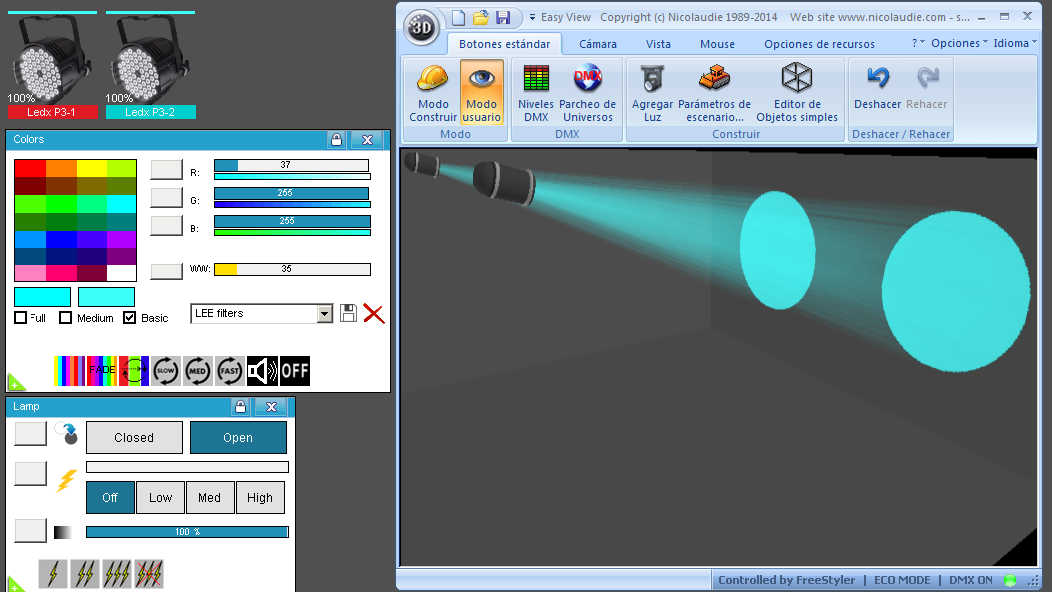Open Parcheo de Universos
The height and width of the screenshot is (592, 1052).
[x=587, y=93]
